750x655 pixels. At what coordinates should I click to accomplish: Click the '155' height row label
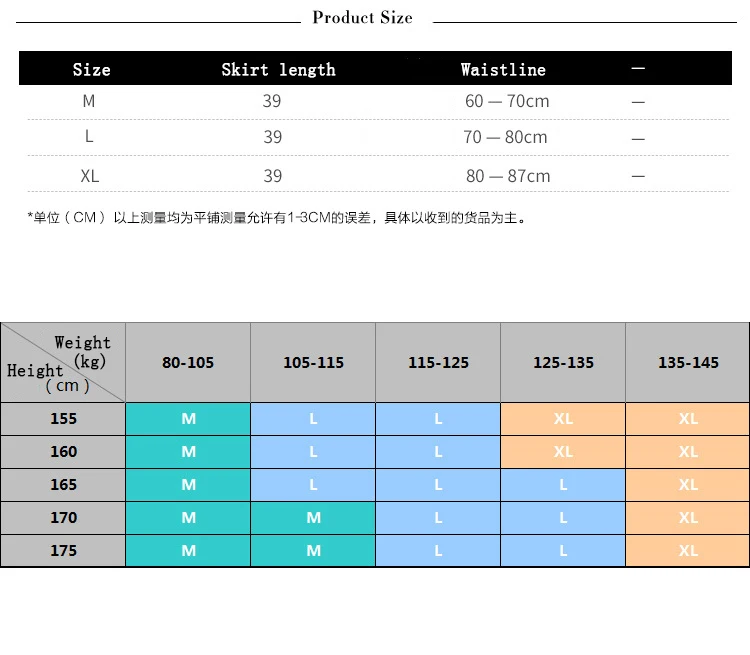pyautogui.click(x=63, y=419)
